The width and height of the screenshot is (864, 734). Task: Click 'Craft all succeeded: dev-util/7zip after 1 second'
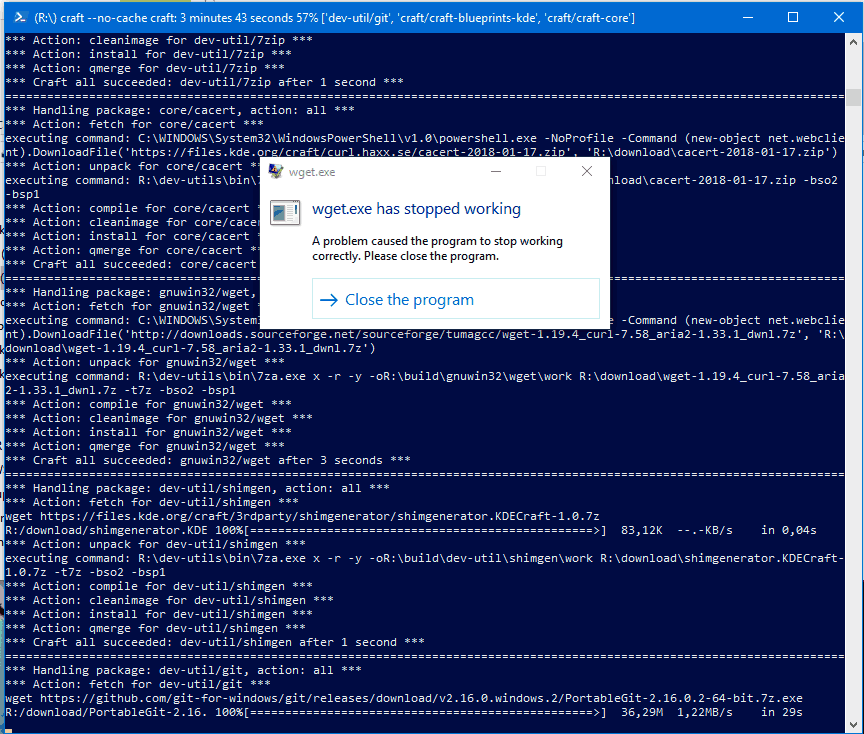(204, 82)
